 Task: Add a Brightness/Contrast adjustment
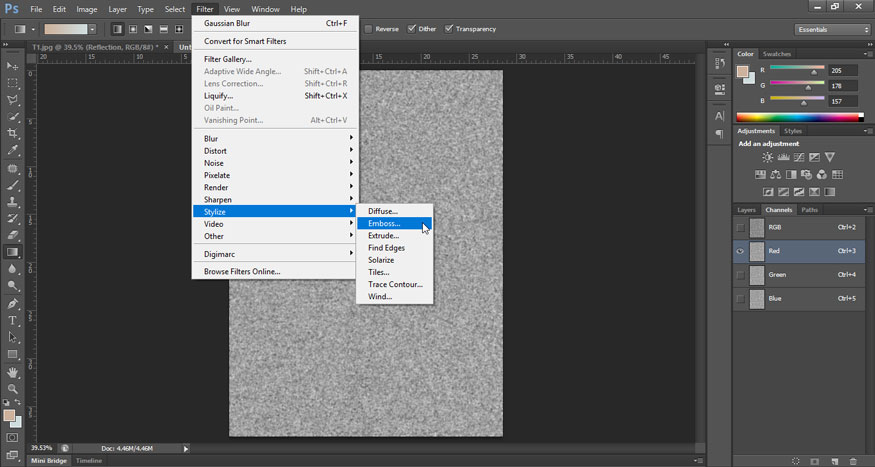[x=767, y=158]
